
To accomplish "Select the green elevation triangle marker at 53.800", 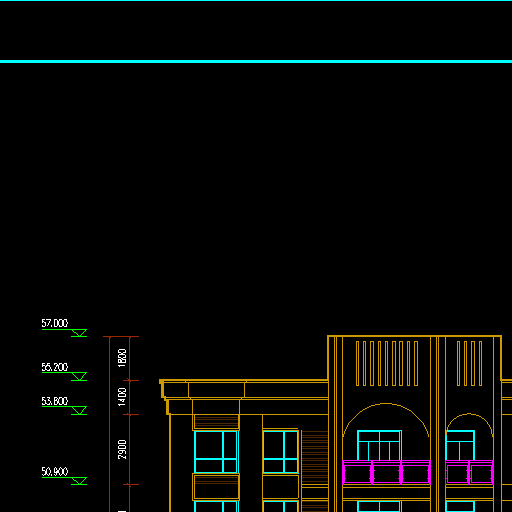I will pos(79,411).
